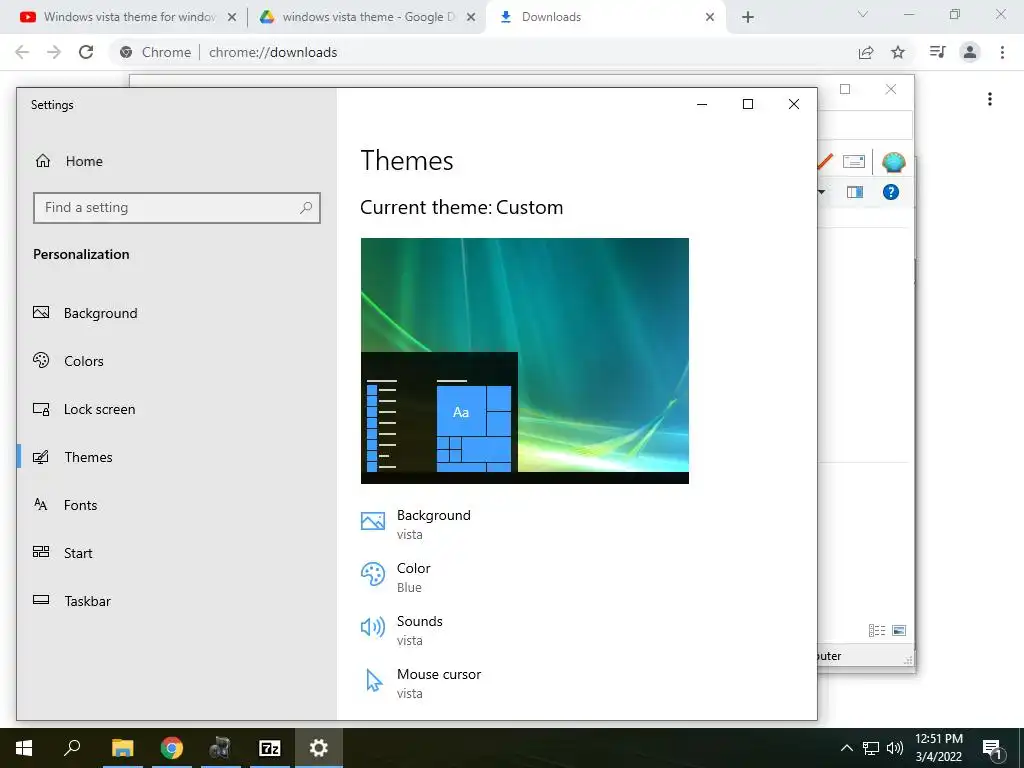Click the share page icon in the address bar
The image size is (1024, 768).
click(x=866, y=52)
